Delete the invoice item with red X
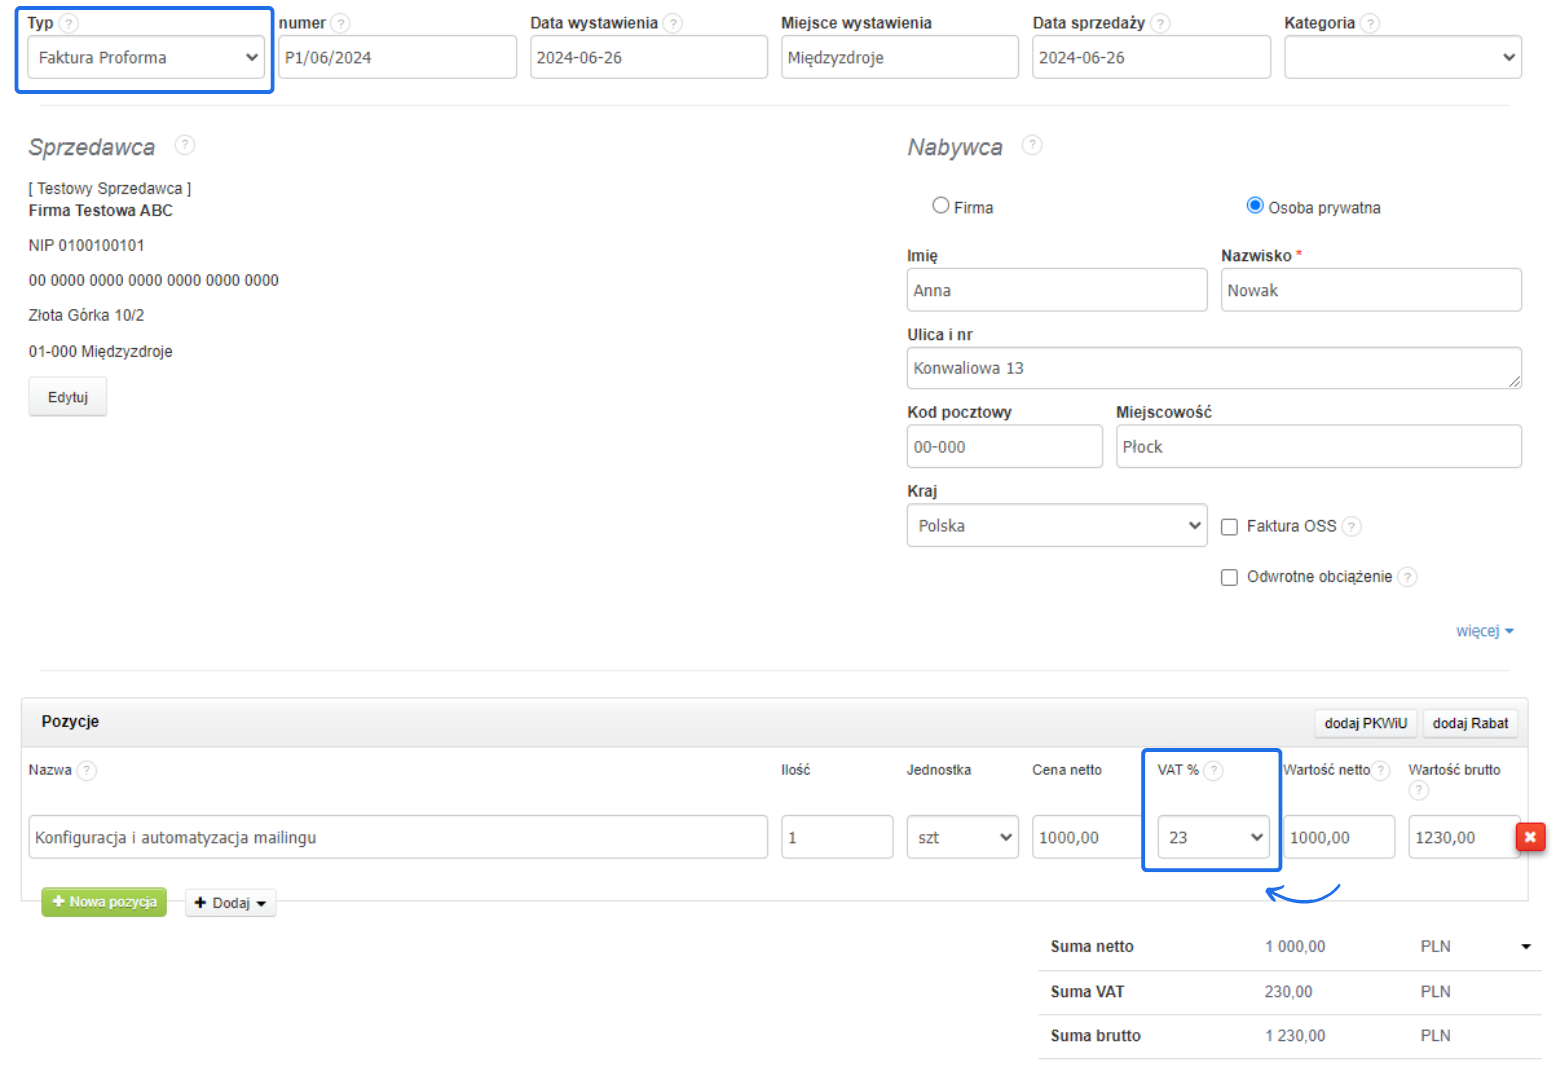Image resolution: width=1561 pixels, height=1080 pixels. (1530, 837)
